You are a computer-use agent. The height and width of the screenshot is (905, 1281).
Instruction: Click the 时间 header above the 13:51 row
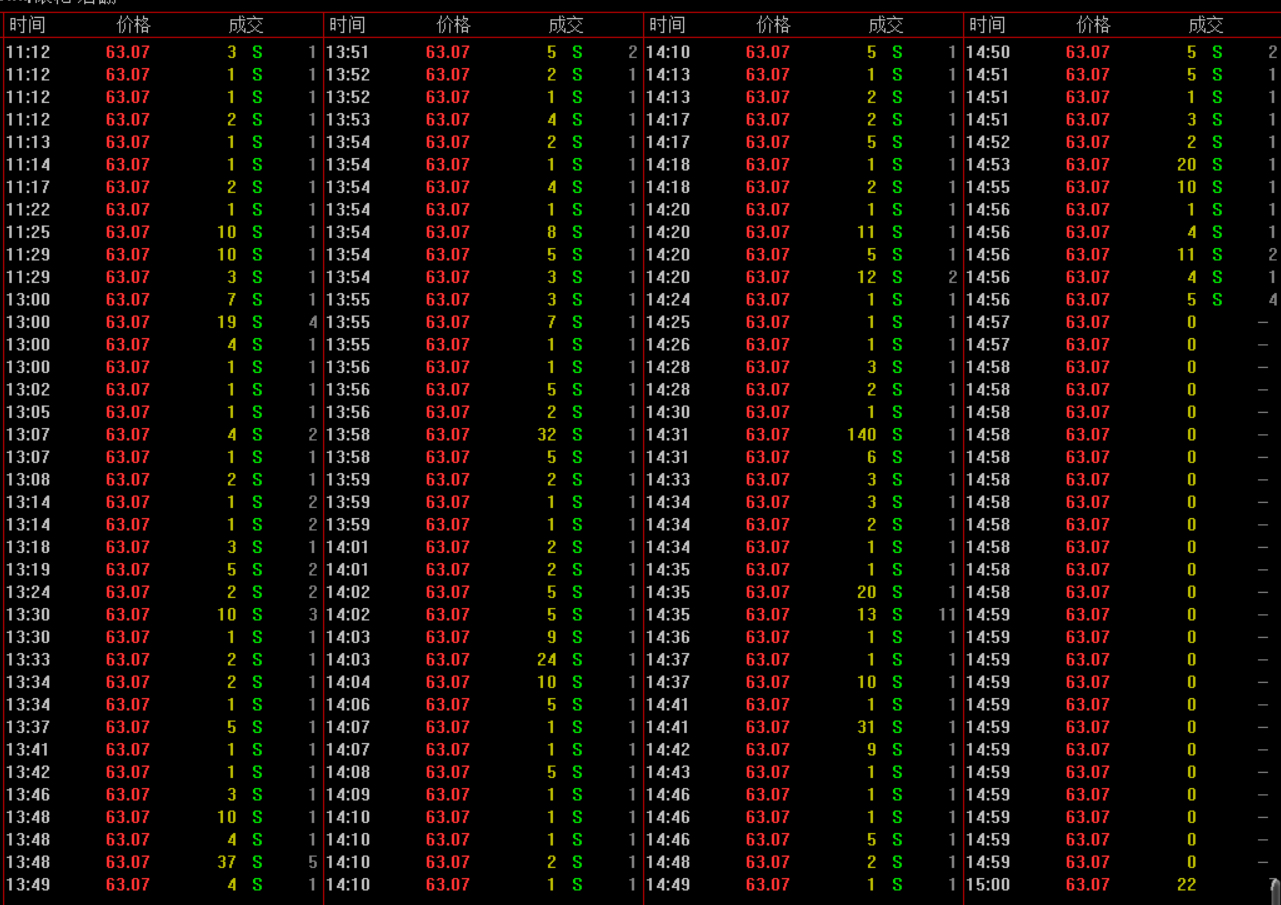[x=347, y=25]
